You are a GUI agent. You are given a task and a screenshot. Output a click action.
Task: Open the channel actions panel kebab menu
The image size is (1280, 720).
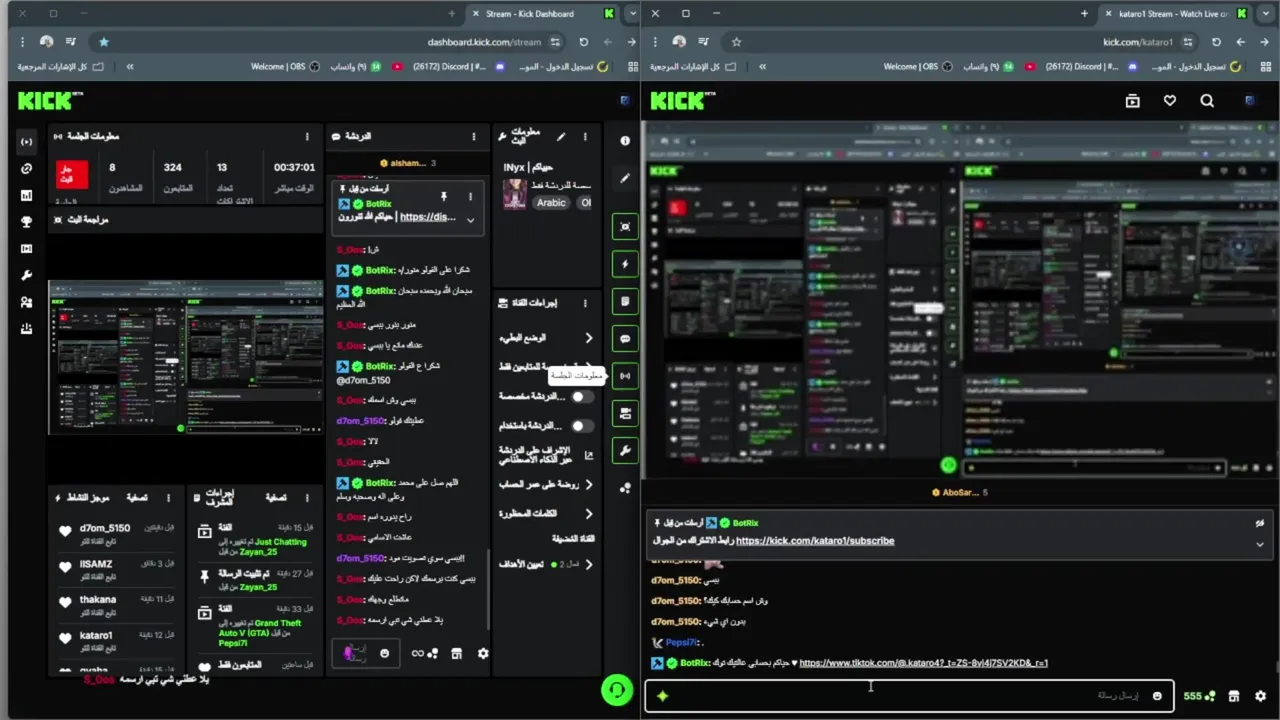[x=585, y=303]
